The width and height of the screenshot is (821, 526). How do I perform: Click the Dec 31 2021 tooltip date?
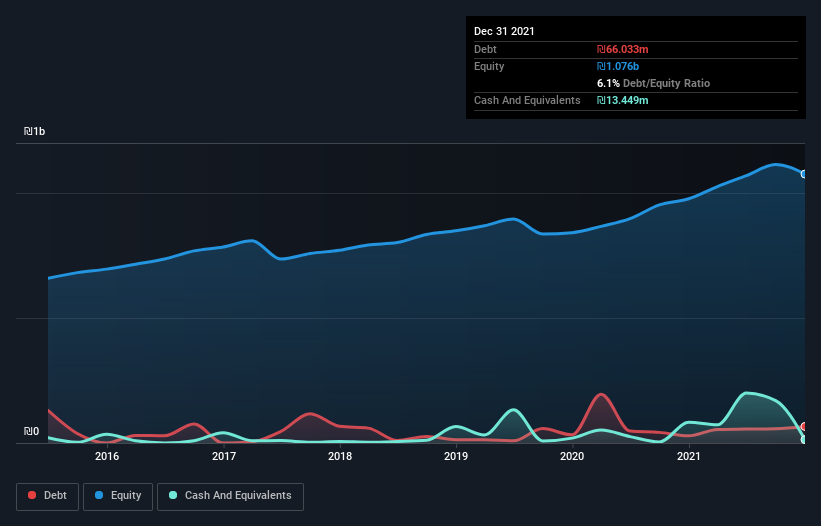504,31
